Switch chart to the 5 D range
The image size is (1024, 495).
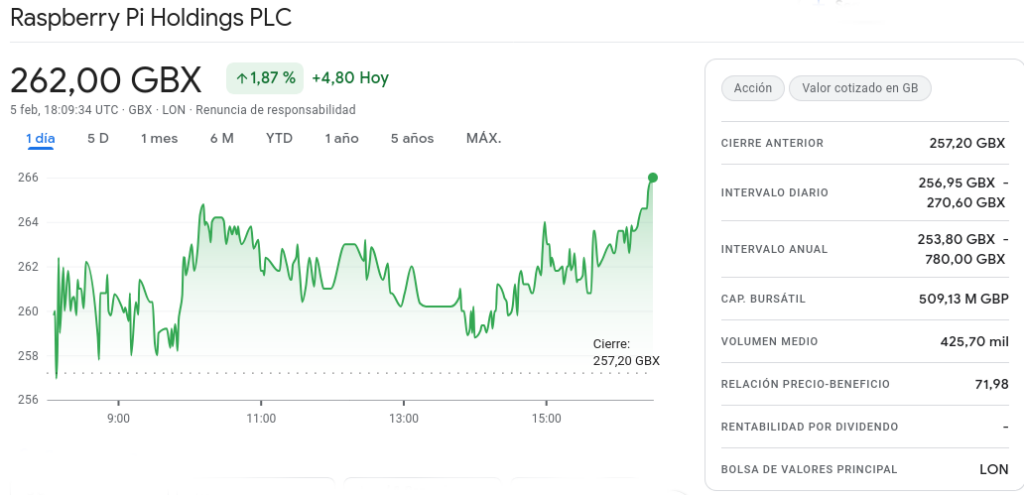pos(98,138)
